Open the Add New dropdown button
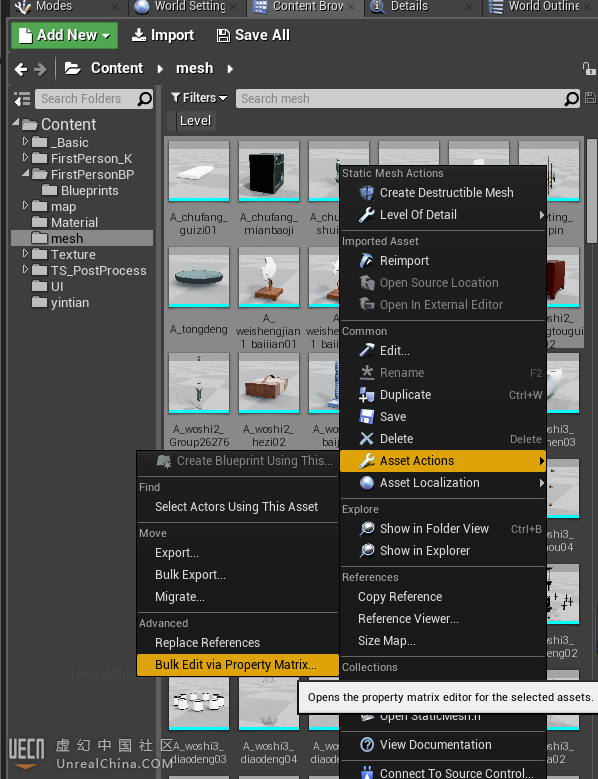Viewport: 598px width, 779px height. point(65,35)
